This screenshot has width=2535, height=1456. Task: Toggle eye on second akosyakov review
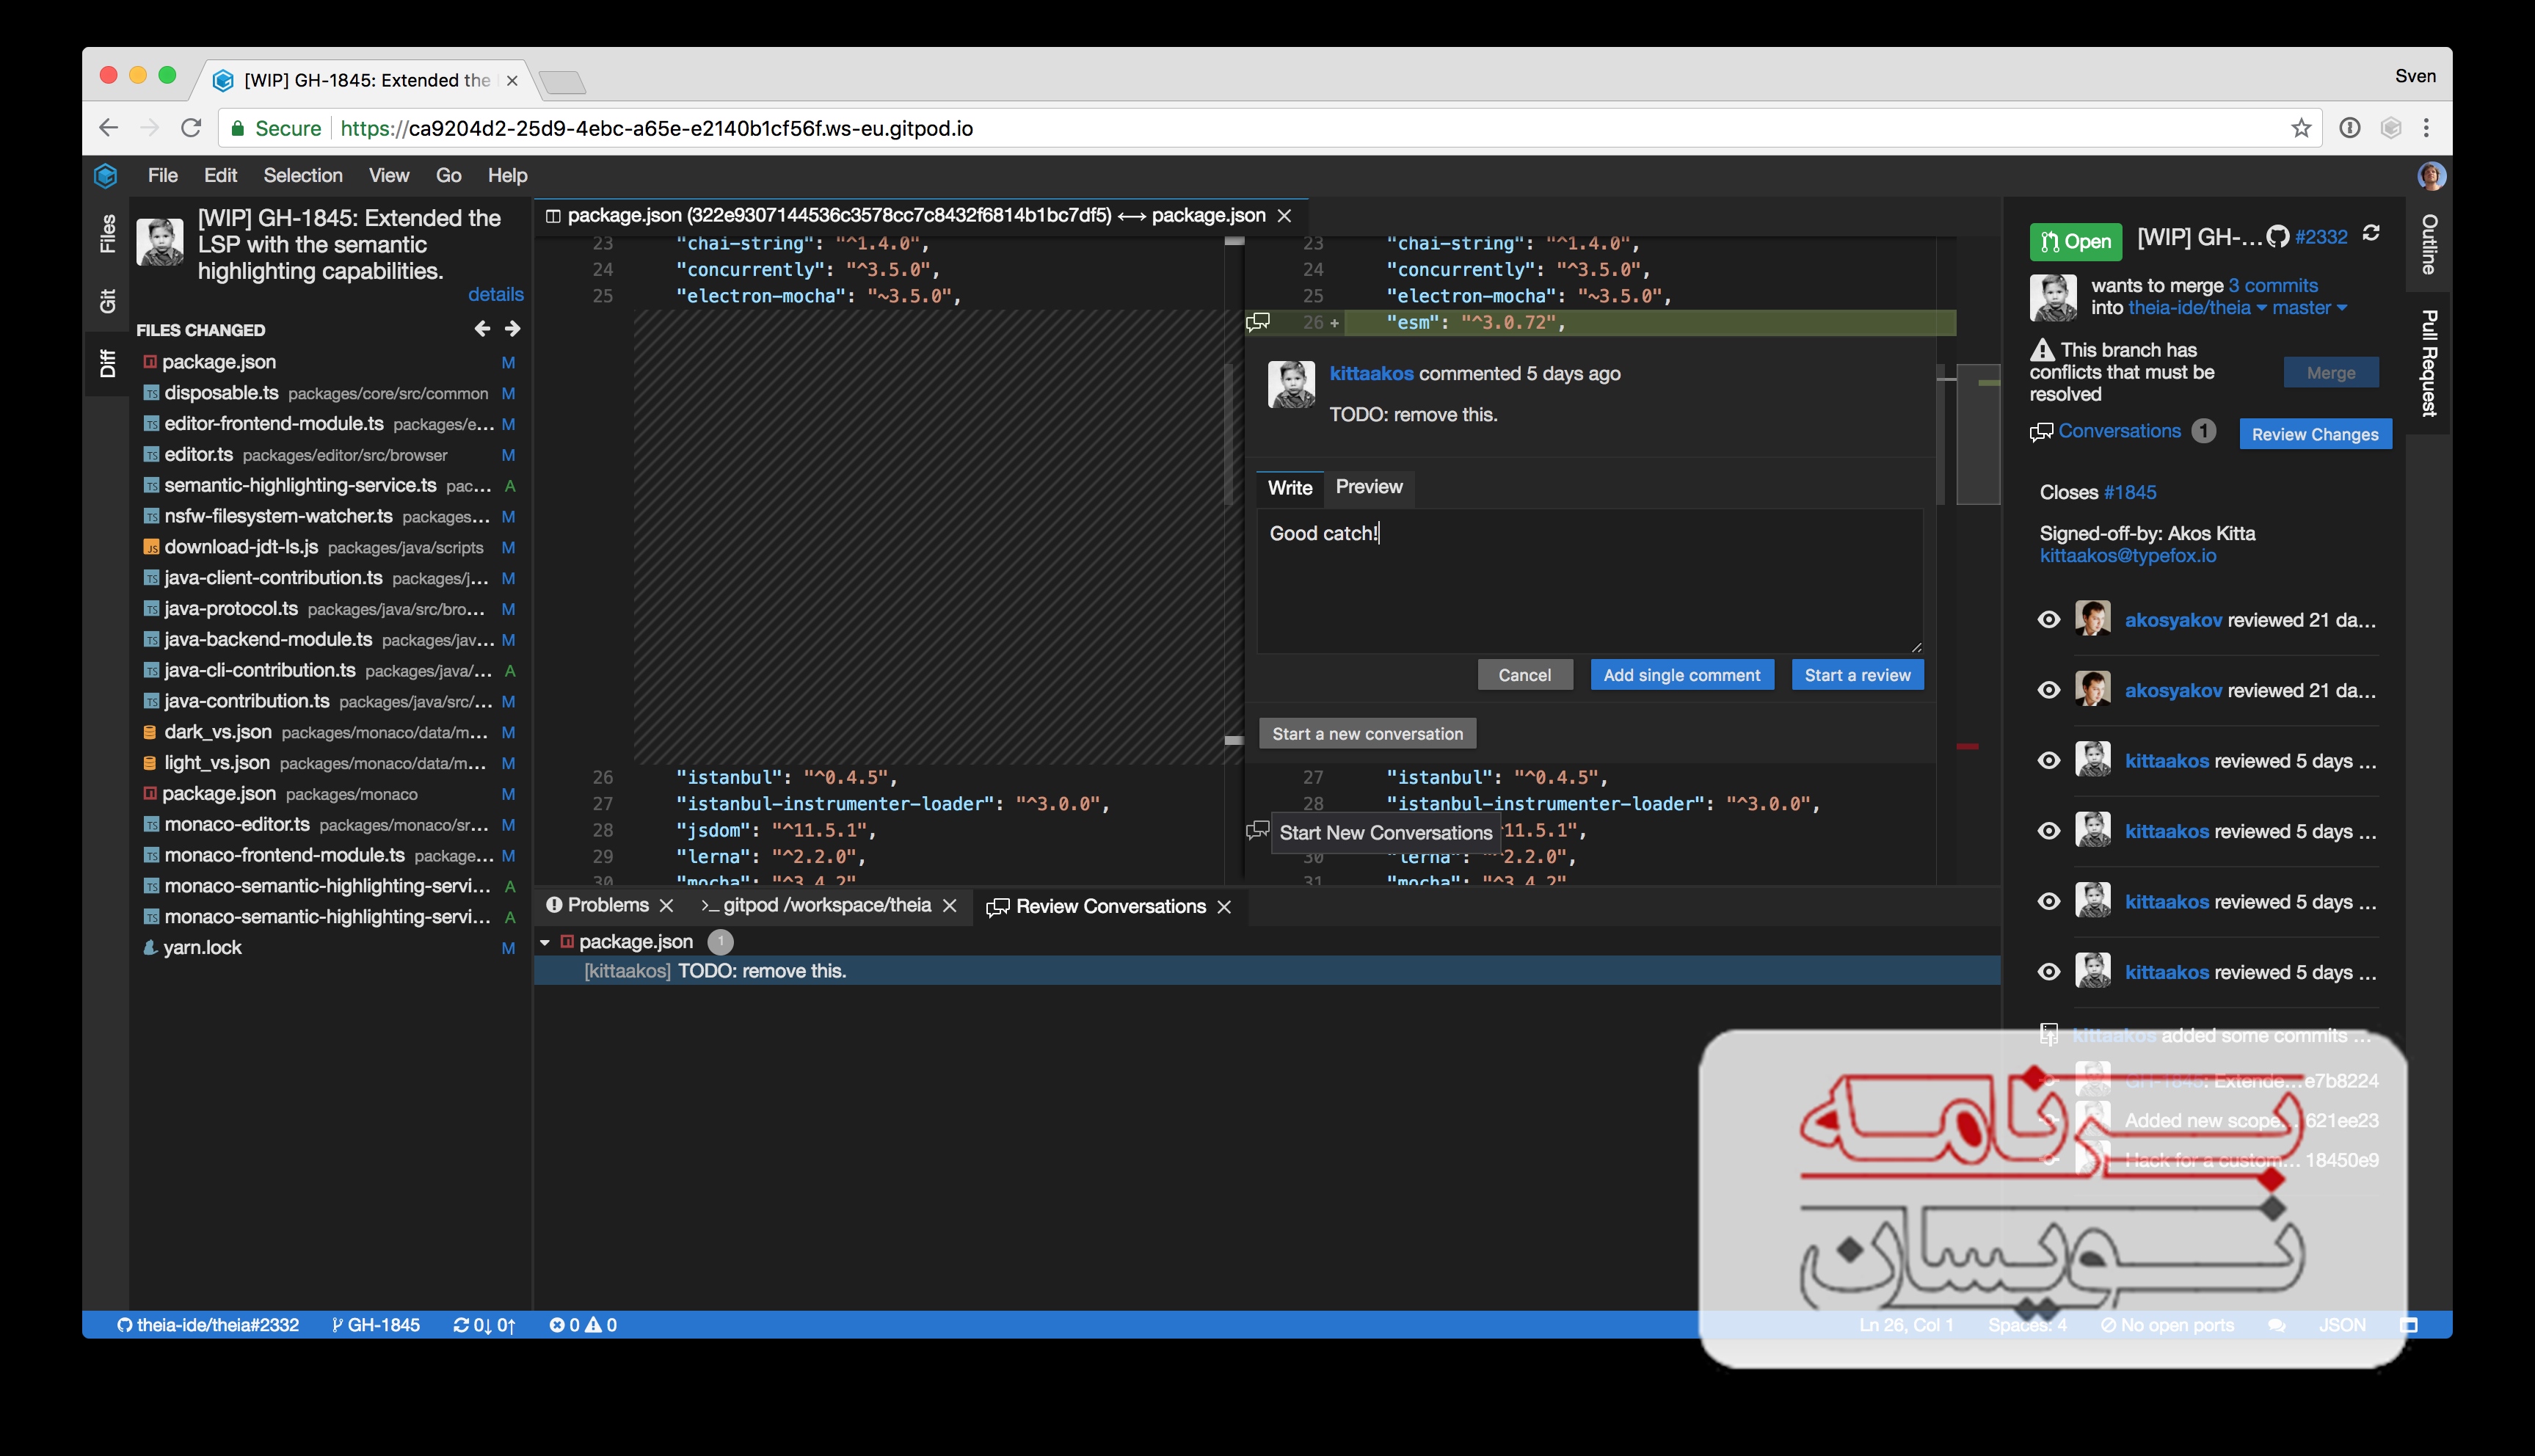coord(2048,690)
